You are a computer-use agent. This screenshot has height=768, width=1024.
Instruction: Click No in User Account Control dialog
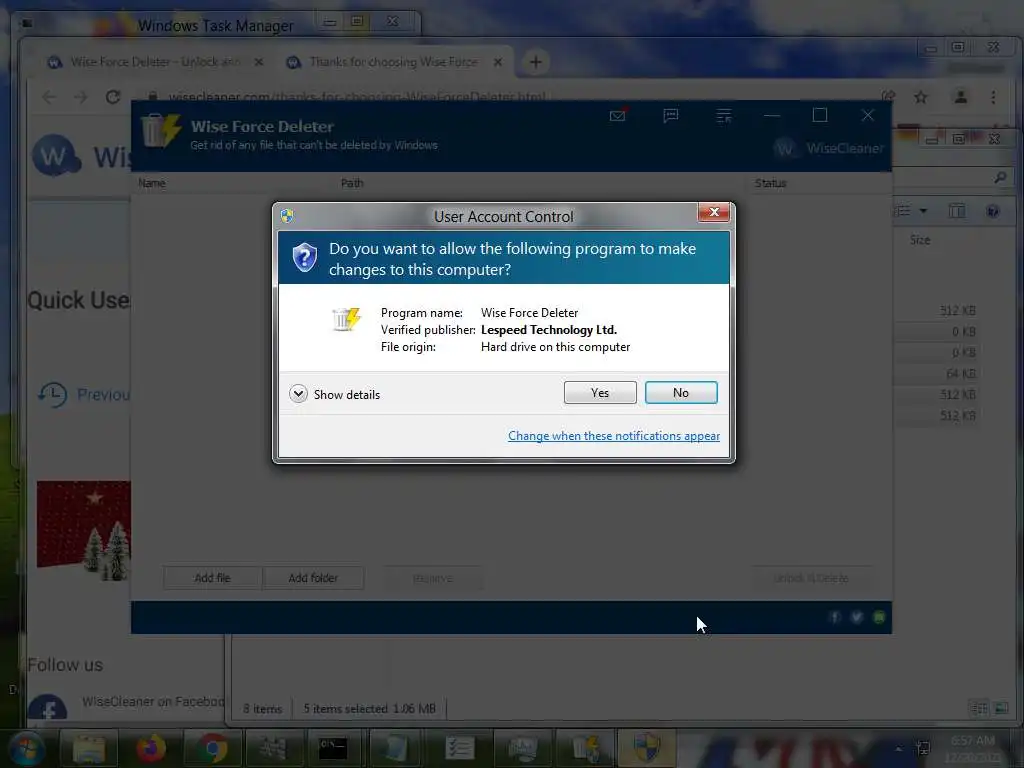680,392
